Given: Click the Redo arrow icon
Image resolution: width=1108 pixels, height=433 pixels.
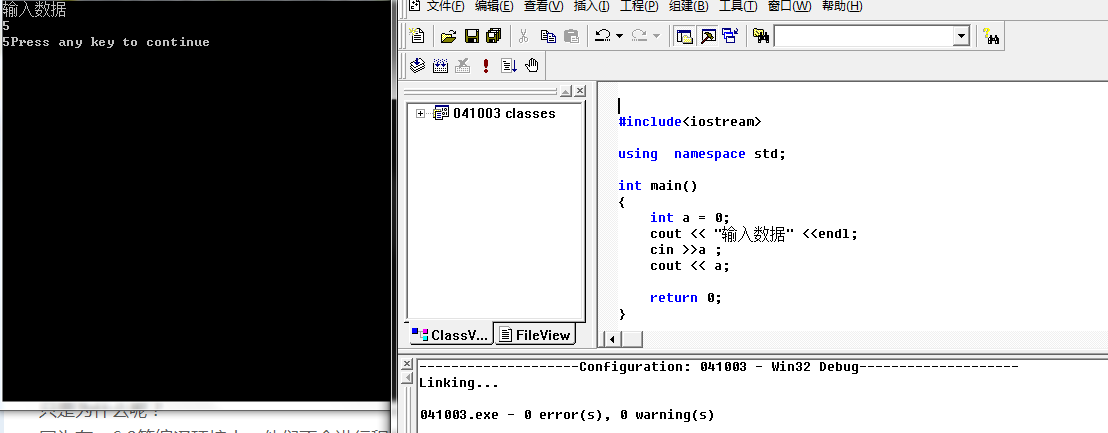Looking at the screenshot, I should [x=640, y=36].
